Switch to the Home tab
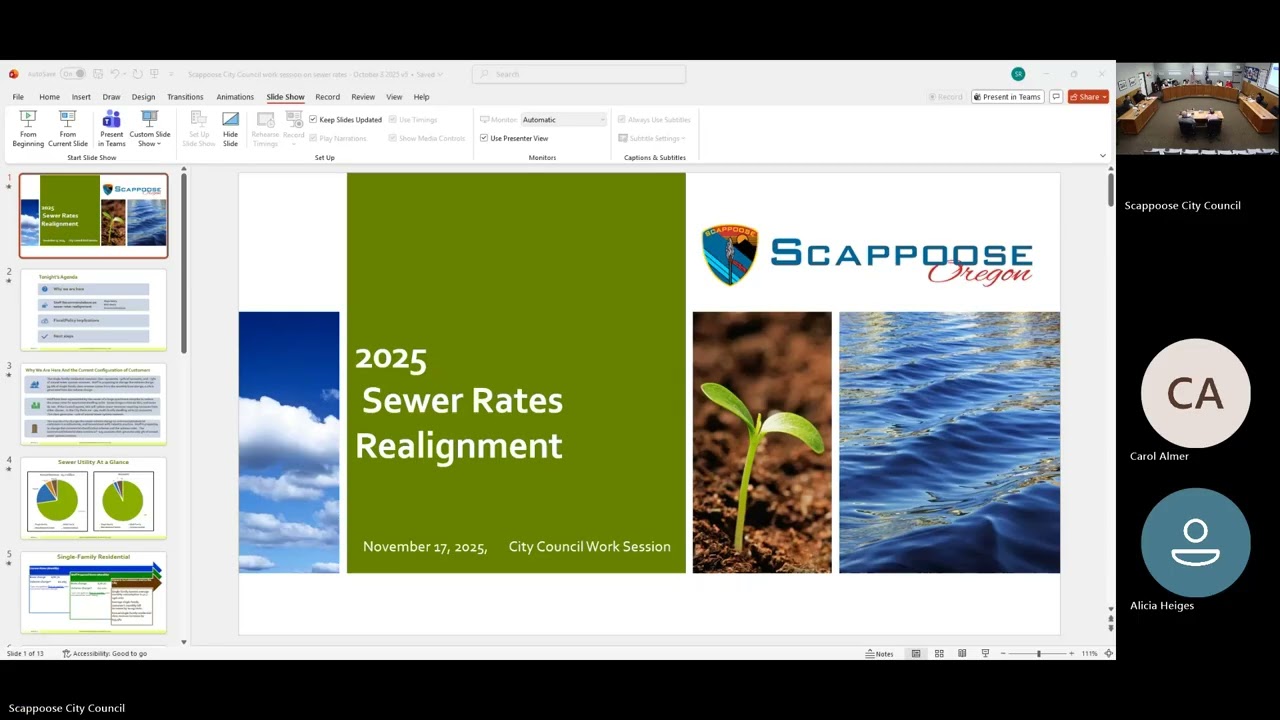This screenshot has width=1280, height=720. point(49,97)
